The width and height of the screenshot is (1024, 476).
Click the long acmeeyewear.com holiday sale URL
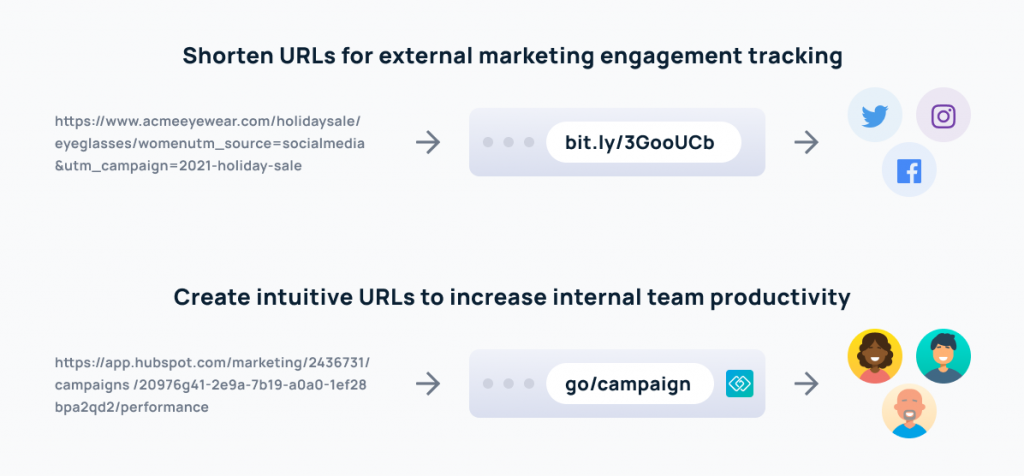pyautogui.click(x=210, y=144)
